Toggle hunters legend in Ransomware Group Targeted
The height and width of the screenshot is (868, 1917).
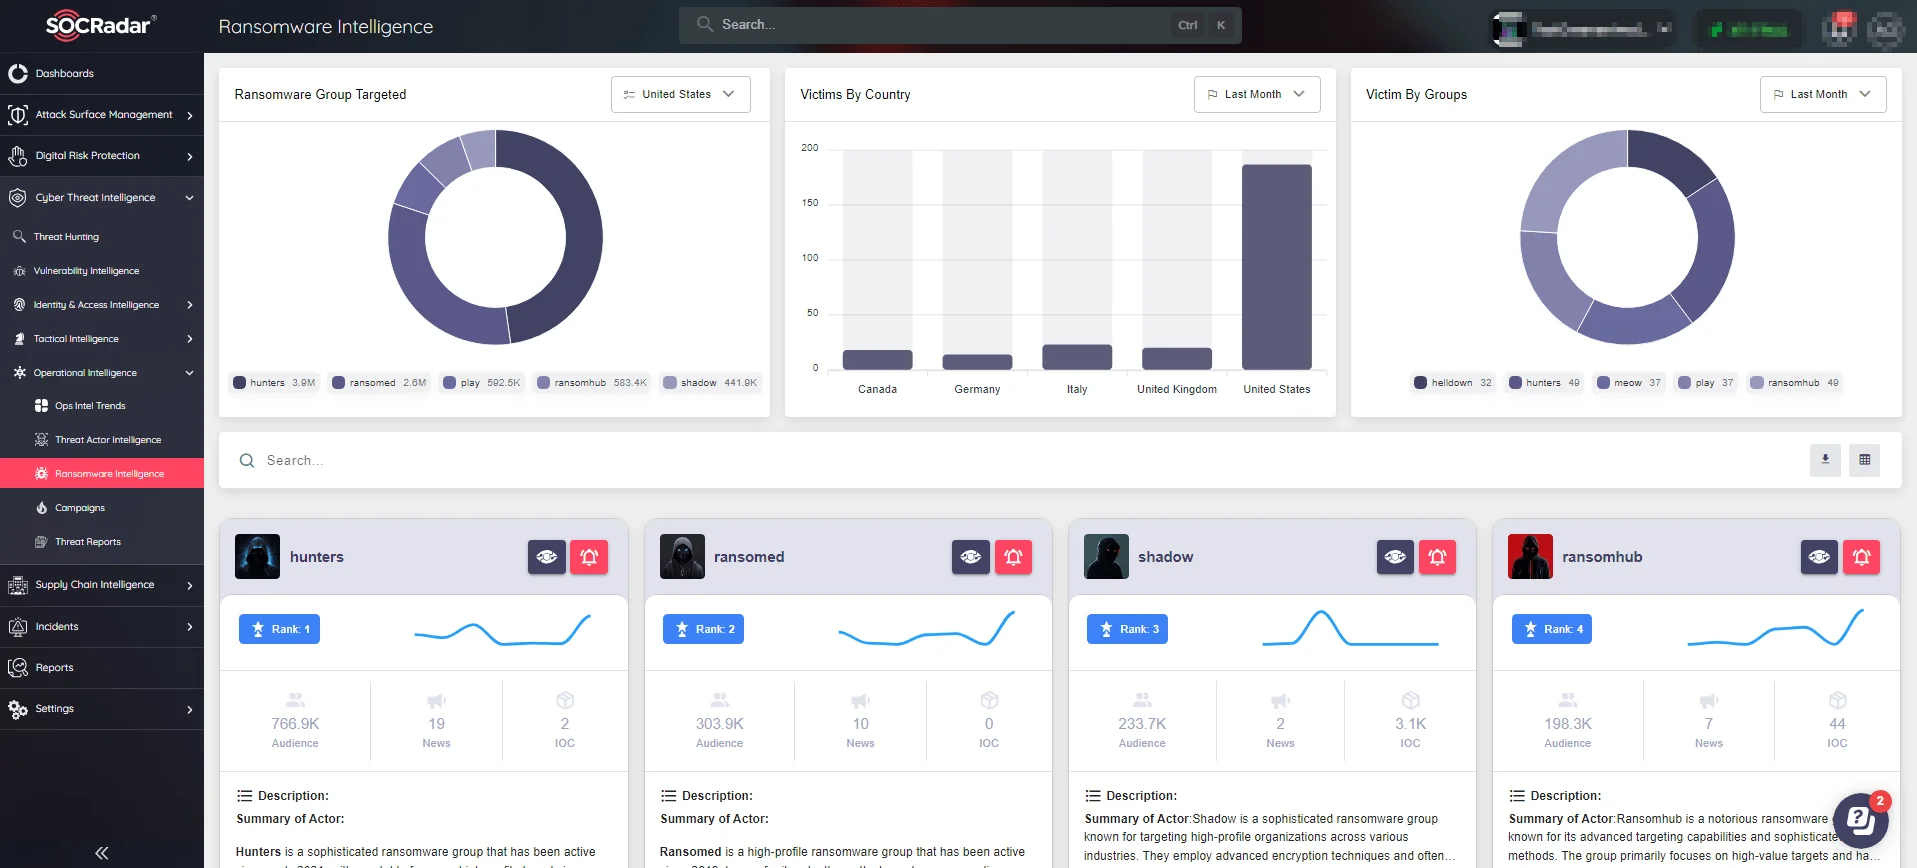pos(275,382)
